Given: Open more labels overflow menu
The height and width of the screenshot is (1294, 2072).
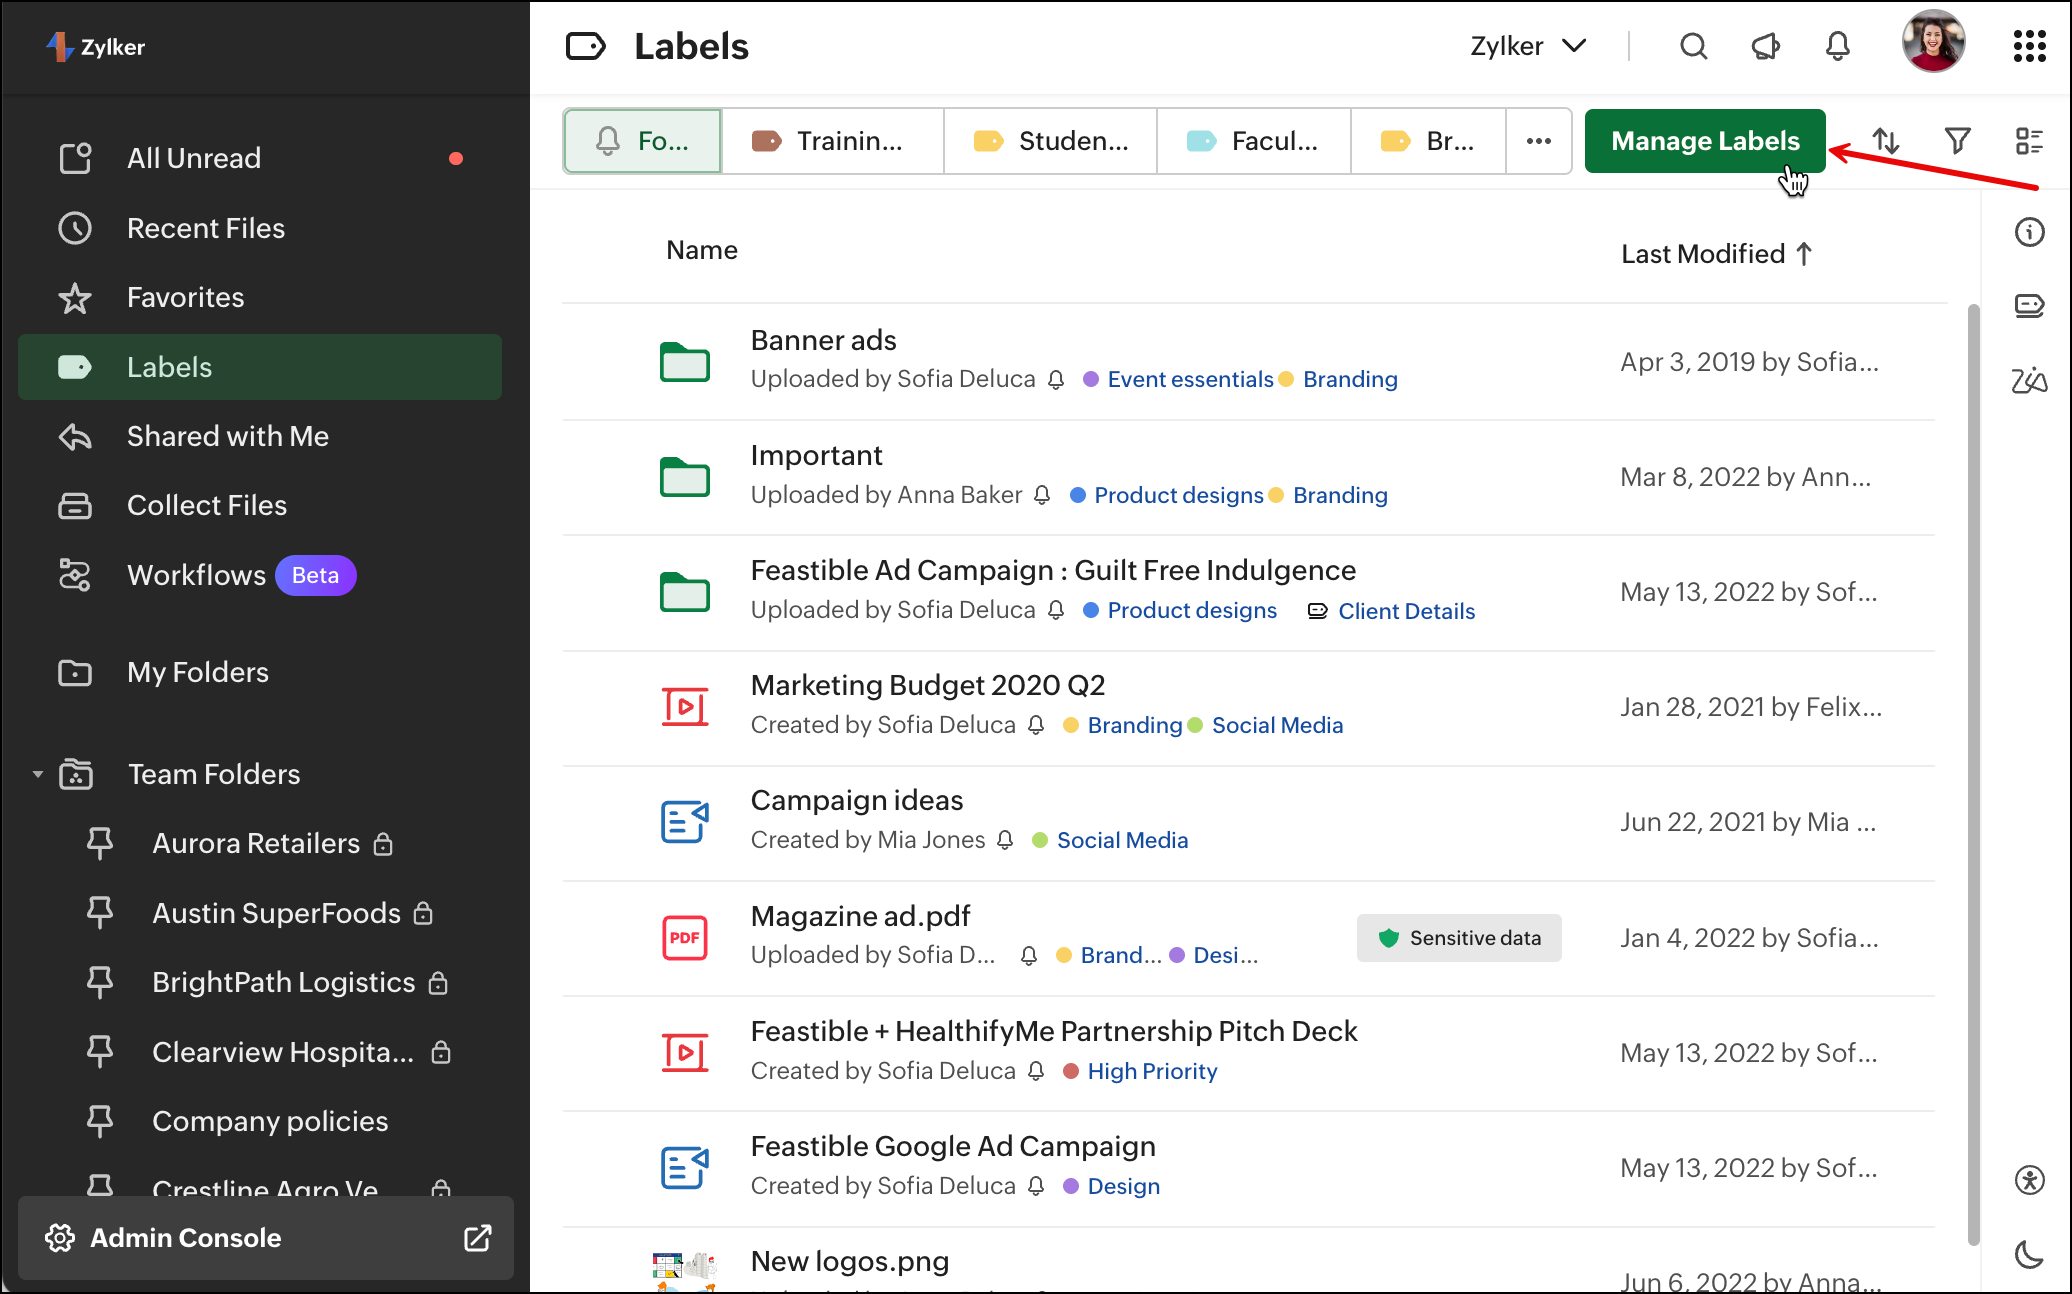Looking at the screenshot, I should 1538,141.
